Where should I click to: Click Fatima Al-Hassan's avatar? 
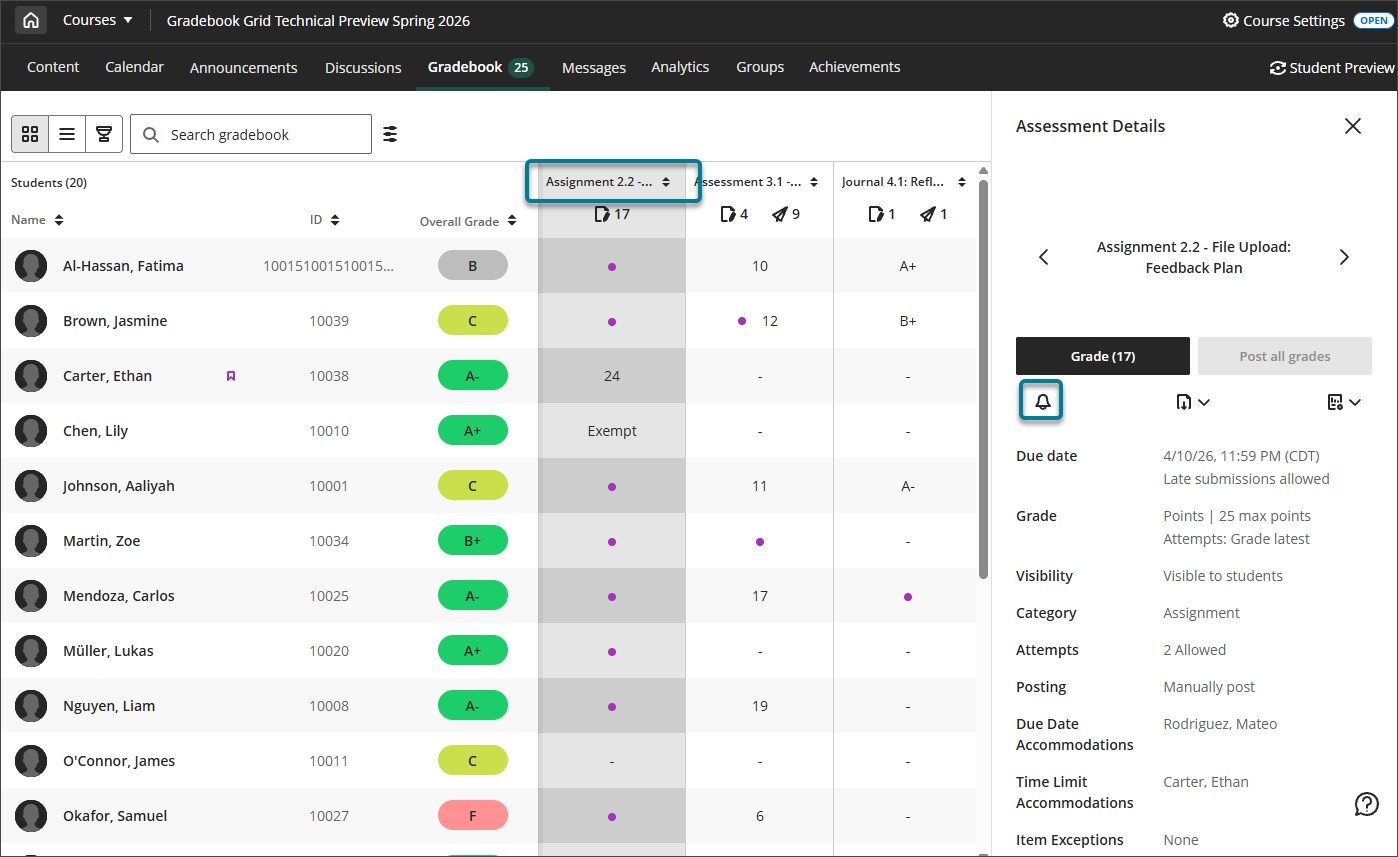(31, 266)
